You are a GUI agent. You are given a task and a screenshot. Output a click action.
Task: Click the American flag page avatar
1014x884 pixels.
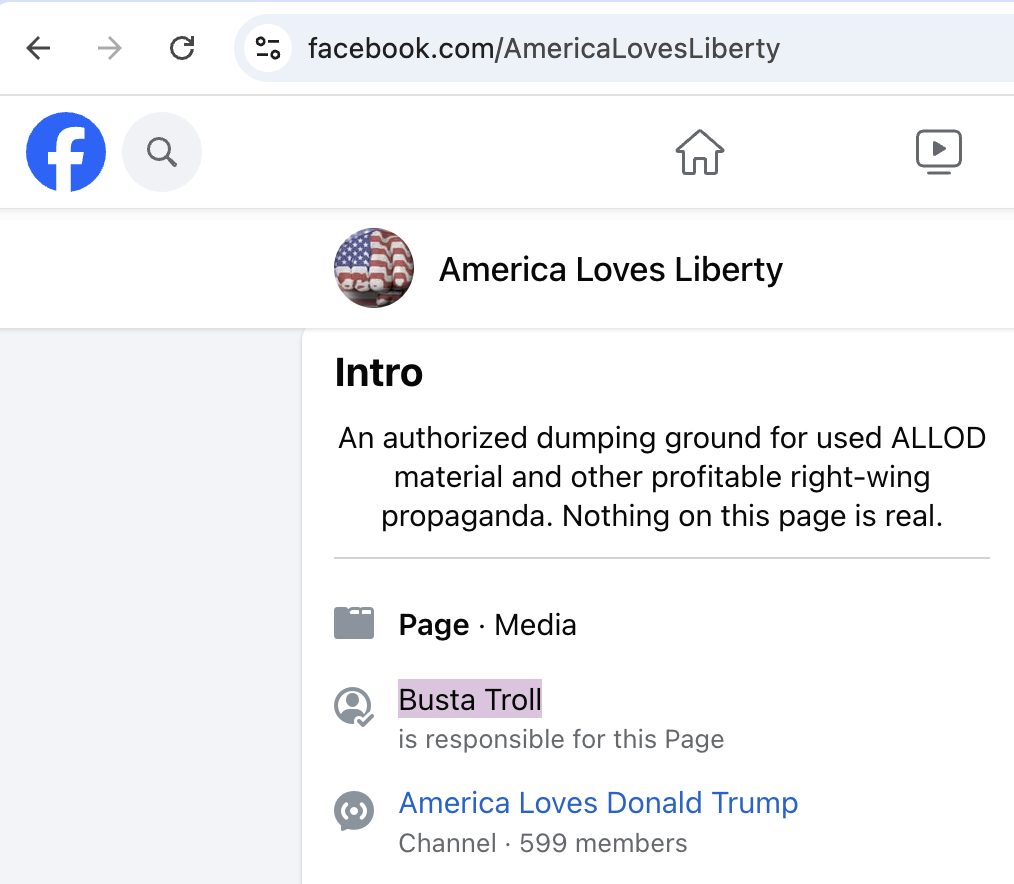pos(374,268)
